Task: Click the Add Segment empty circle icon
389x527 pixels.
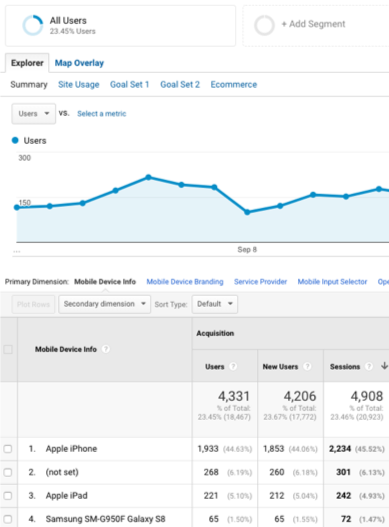Action: pyautogui.click(x=264, y=25)
